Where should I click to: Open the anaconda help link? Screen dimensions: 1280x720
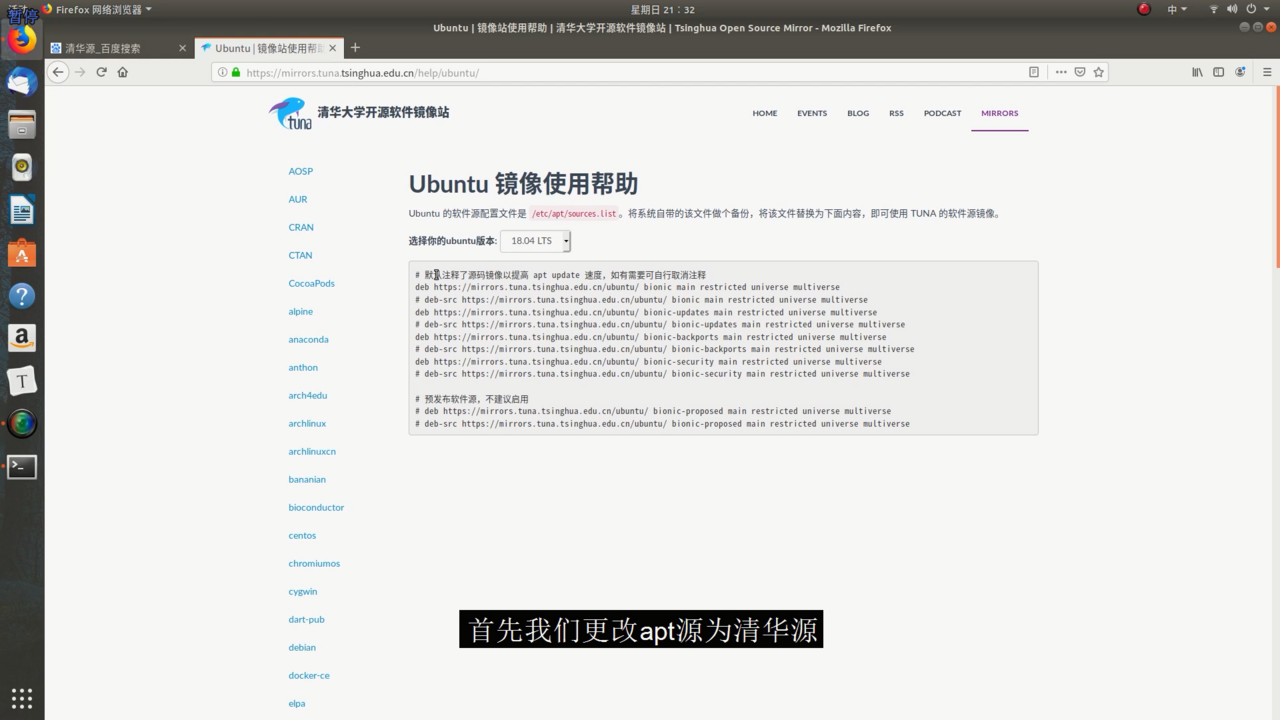click(x=309, y=339)
